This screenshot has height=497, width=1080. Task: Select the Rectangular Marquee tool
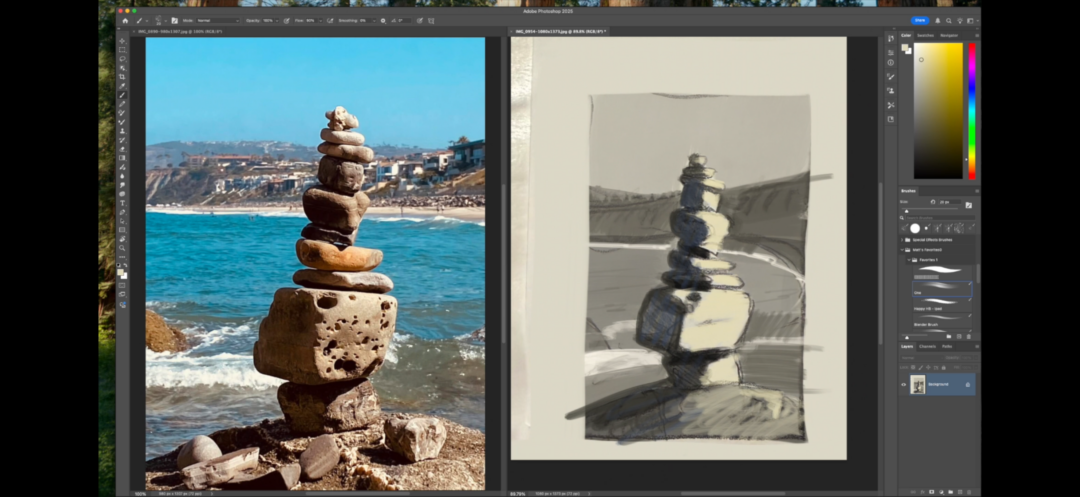122,50
